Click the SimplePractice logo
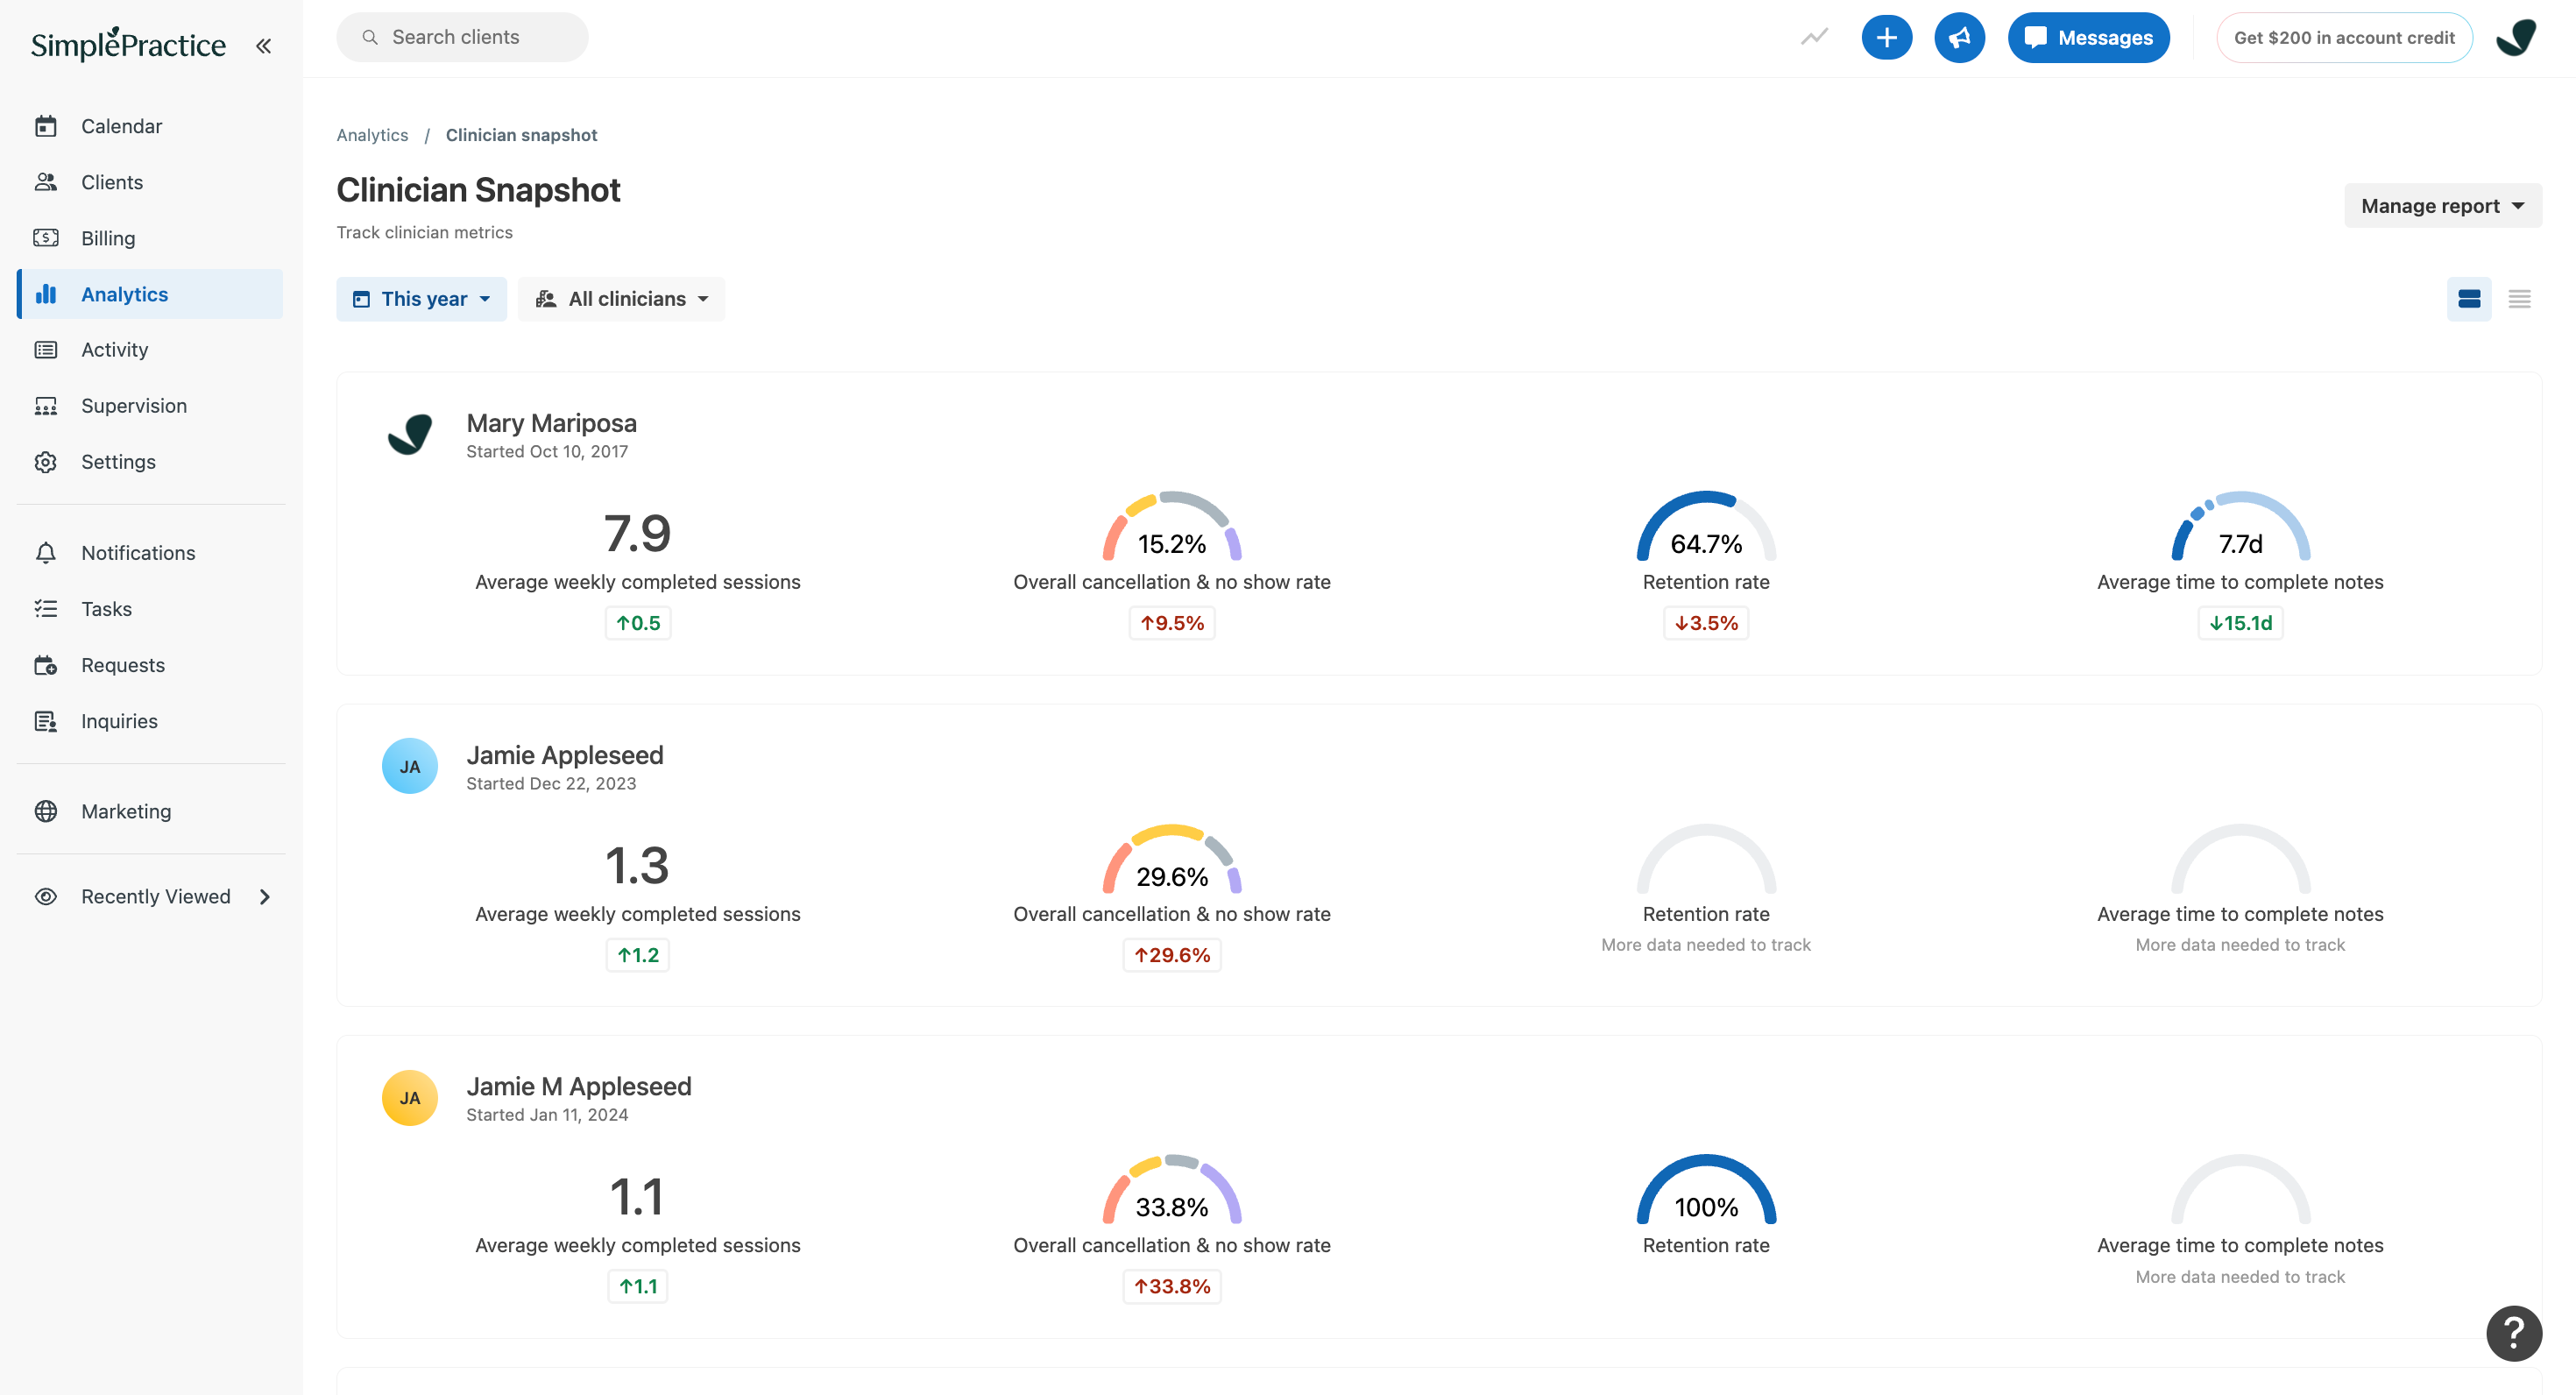This screenshot has height=1395, width=2576. pyautogui.click(x=128, y=45)
